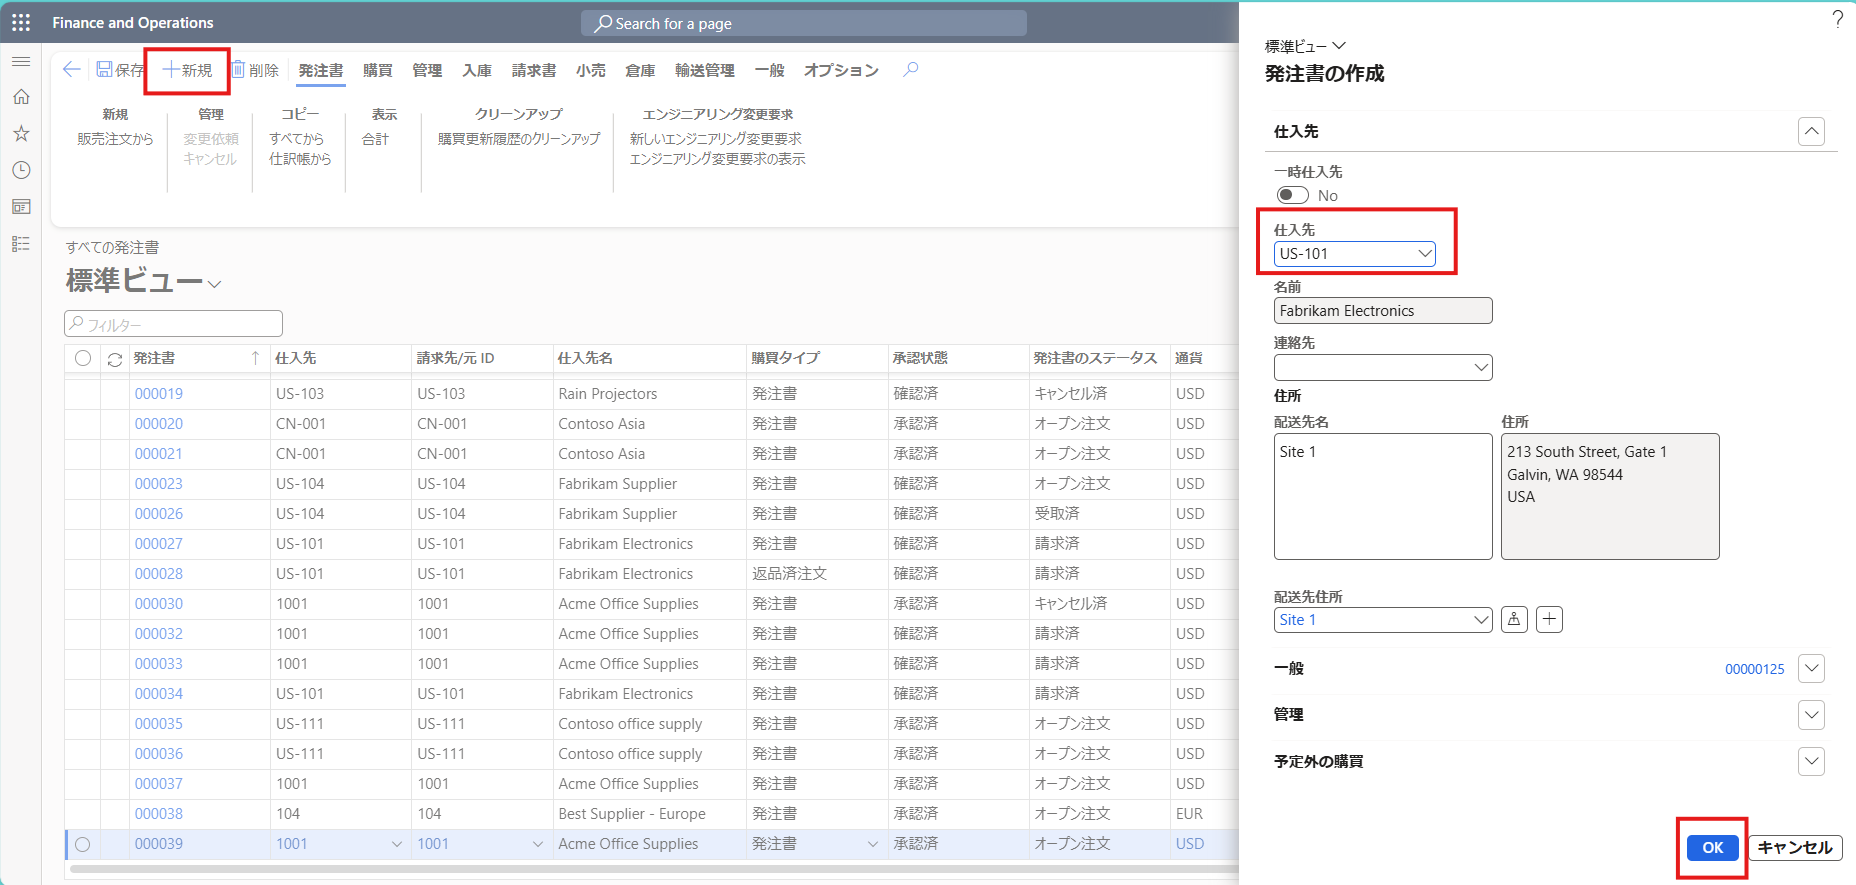Click the action pane search magnifier
This screenshot has width=1856, height=885.
click(x=910, y=69)
